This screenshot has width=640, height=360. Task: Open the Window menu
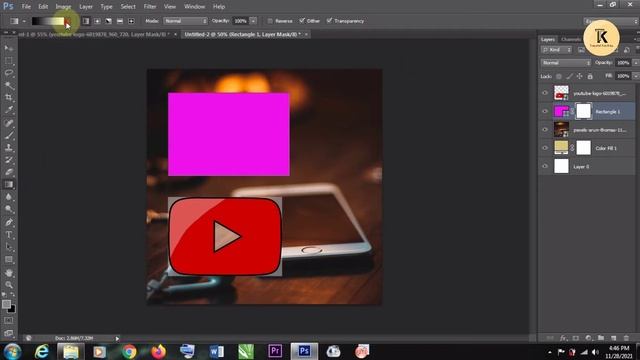[x=194, y=7]
